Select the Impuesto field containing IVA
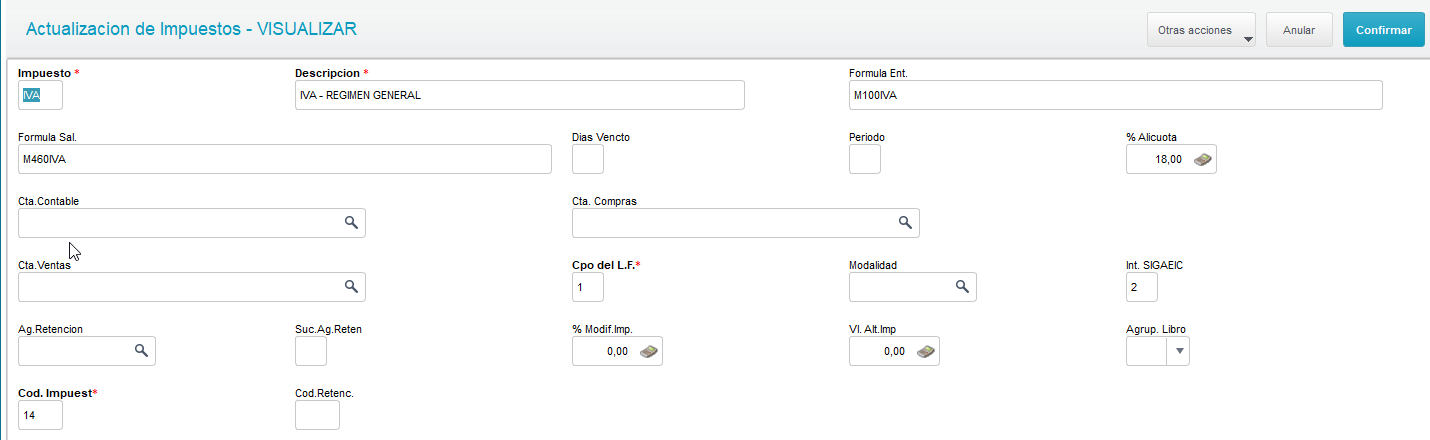The image size is (1430, 440). coord(41,95)
